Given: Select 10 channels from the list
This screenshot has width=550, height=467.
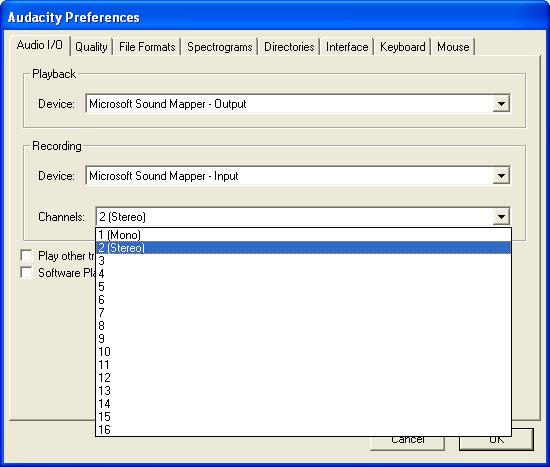Looking at the screenshot, I should tap(303, 352).
